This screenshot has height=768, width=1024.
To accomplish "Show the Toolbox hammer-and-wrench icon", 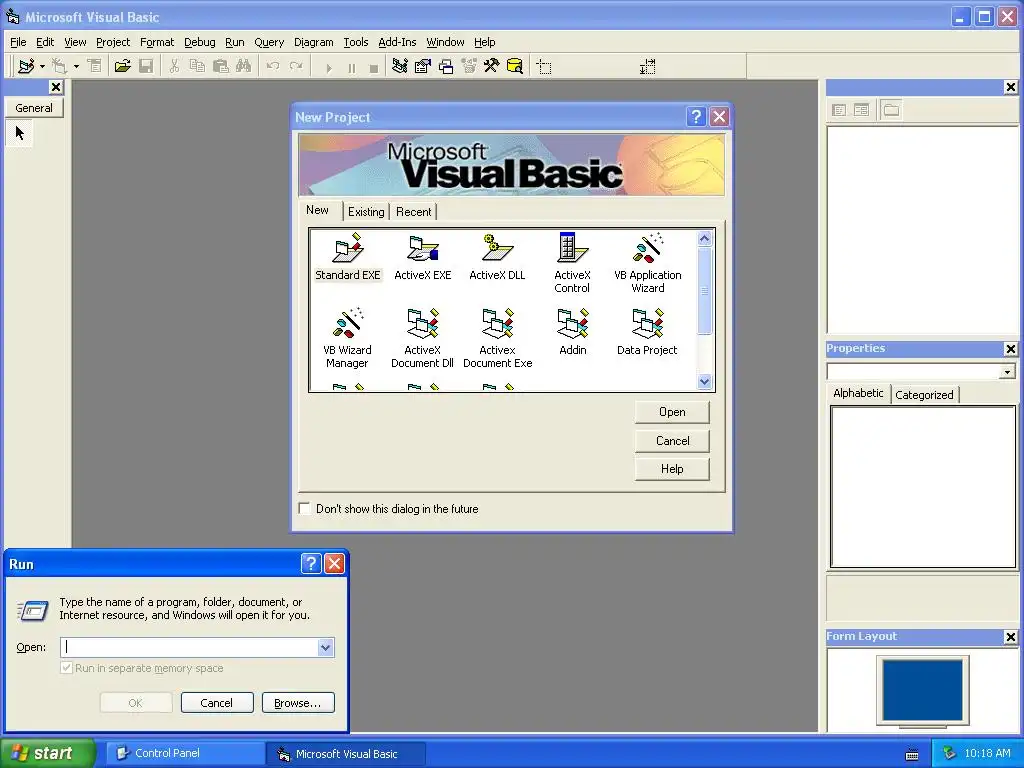I will point(491,66).
